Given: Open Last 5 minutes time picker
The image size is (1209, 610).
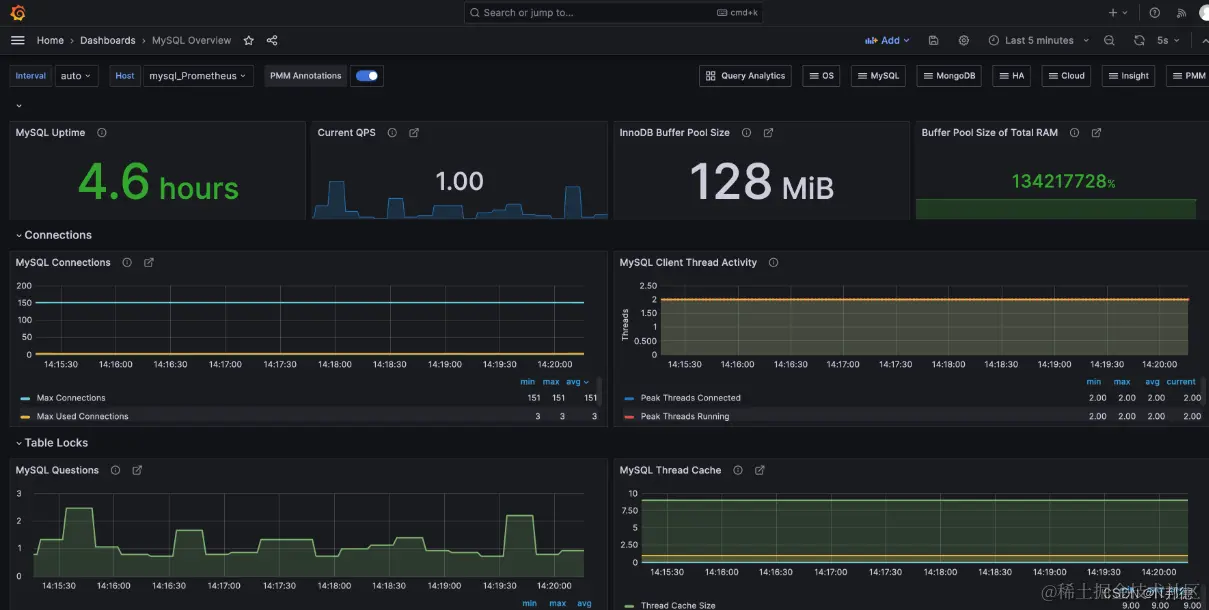Looking at the screenshot, I should (x=1032, y=40).
